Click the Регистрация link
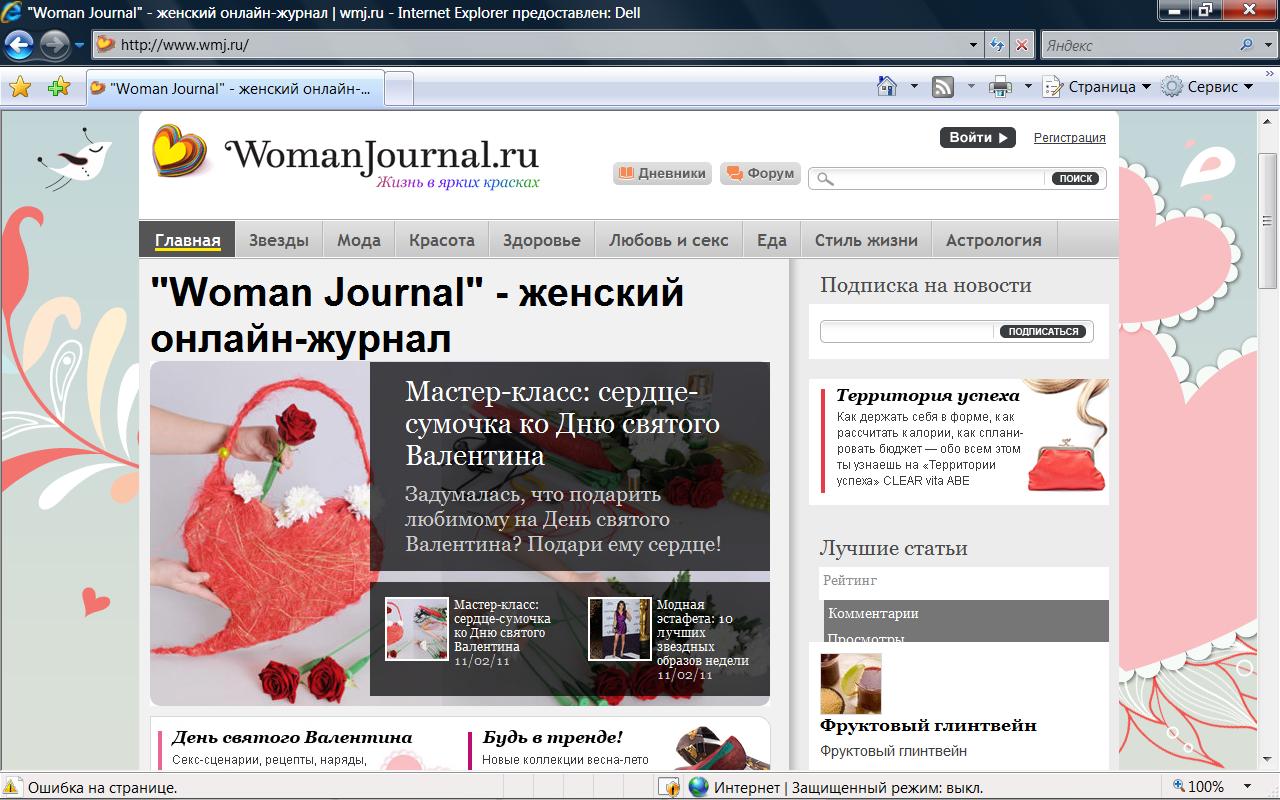This screenshot has height=800, width=1280. (x=1069, y=138)
